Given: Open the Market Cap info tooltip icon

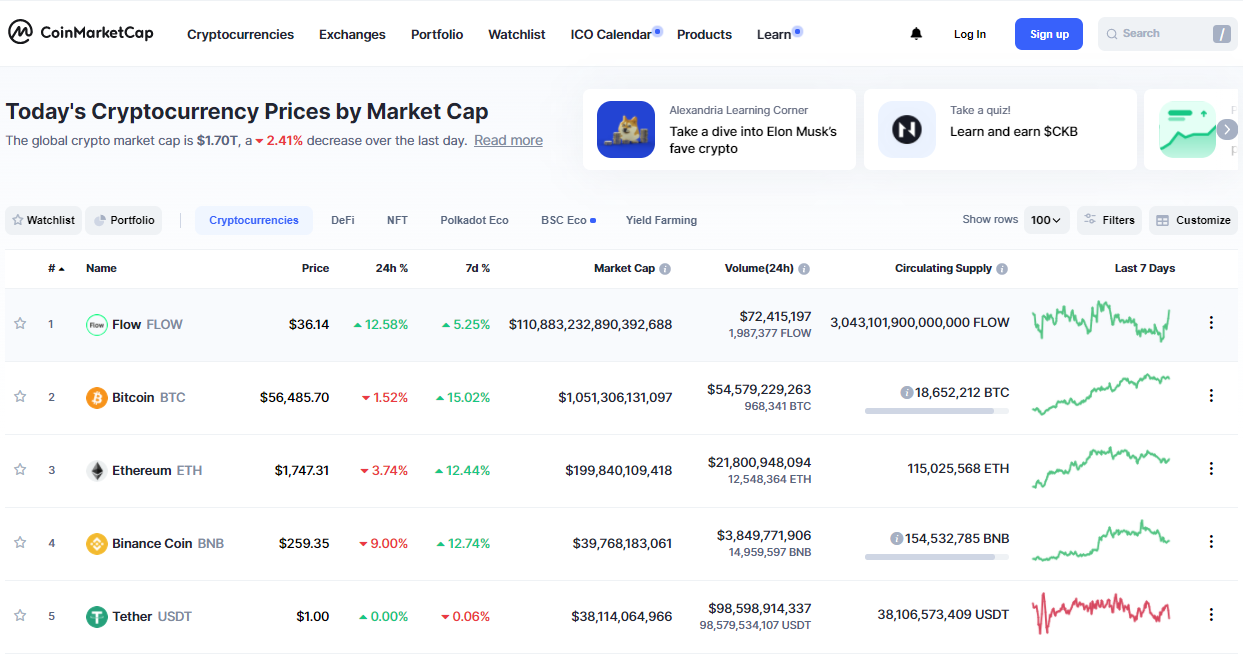Looking at the screenshot, I should [665, 269].
